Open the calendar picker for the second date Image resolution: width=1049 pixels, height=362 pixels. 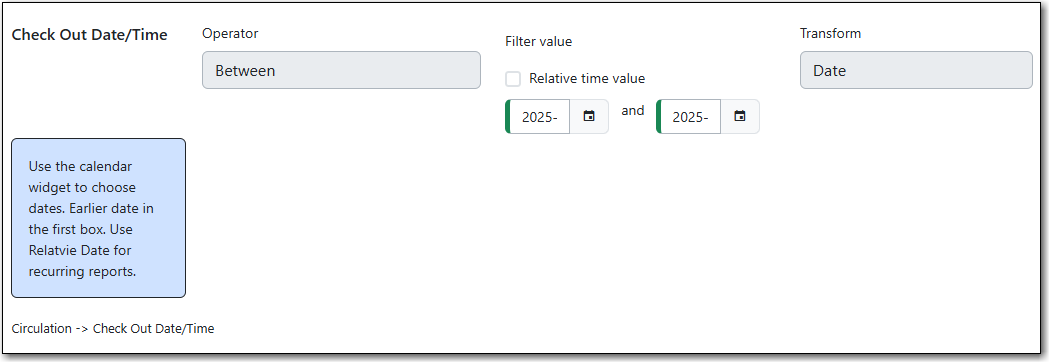click(740, 116)
